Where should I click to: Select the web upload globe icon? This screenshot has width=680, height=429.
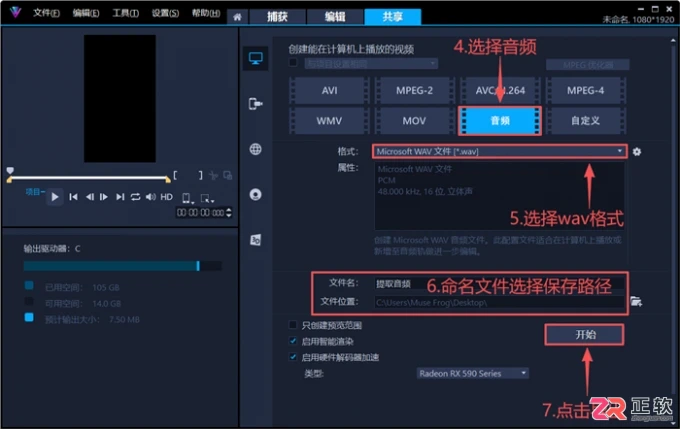tap(255, 149)
